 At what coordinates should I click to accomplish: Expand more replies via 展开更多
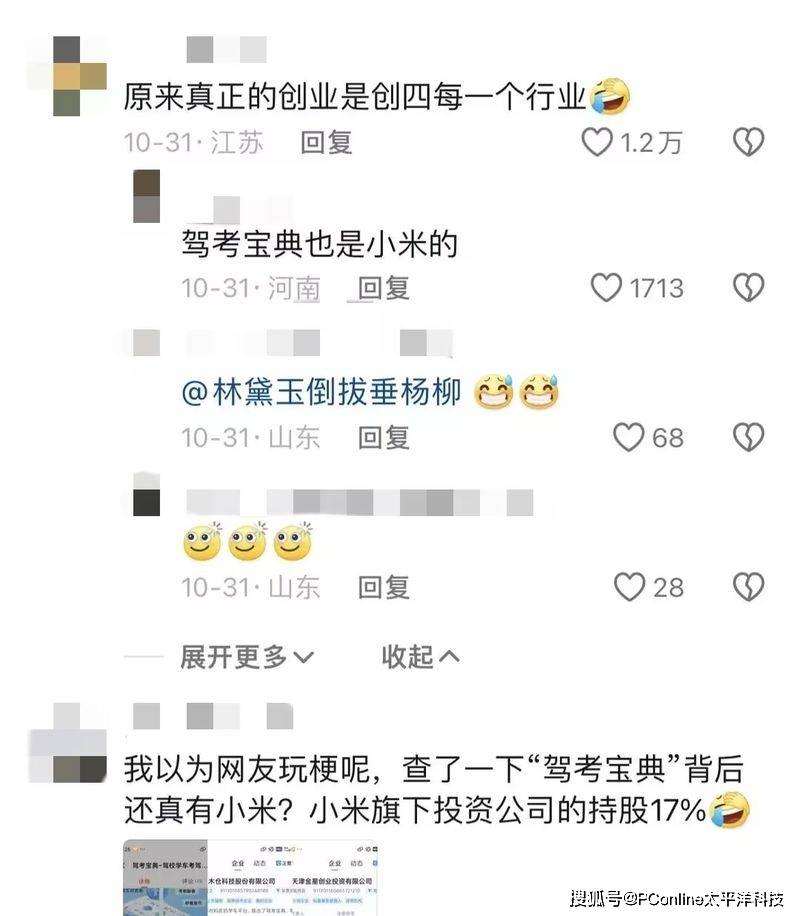(x=247, y=657)
